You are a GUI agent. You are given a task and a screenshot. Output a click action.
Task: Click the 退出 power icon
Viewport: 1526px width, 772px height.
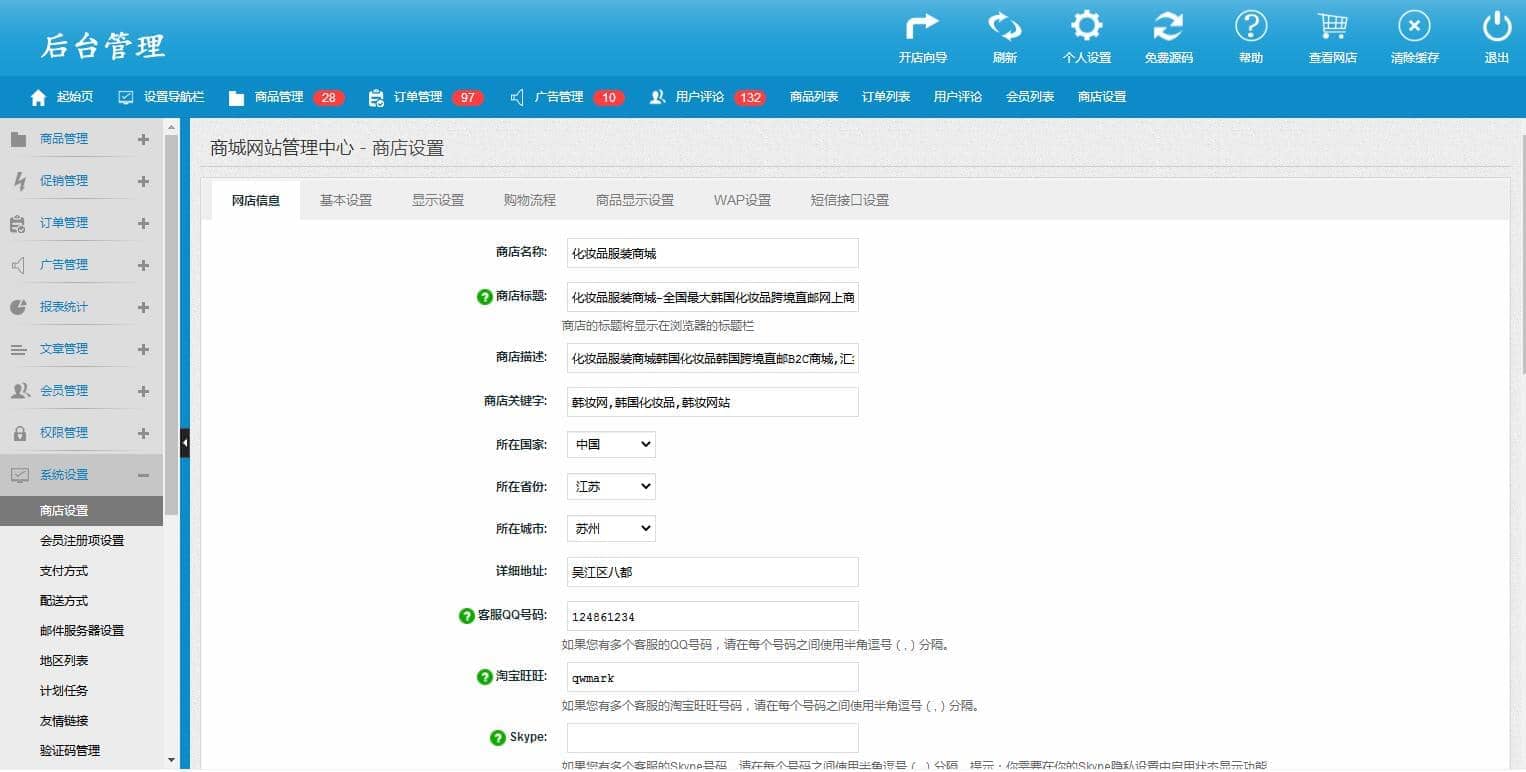click(1496, 27)
